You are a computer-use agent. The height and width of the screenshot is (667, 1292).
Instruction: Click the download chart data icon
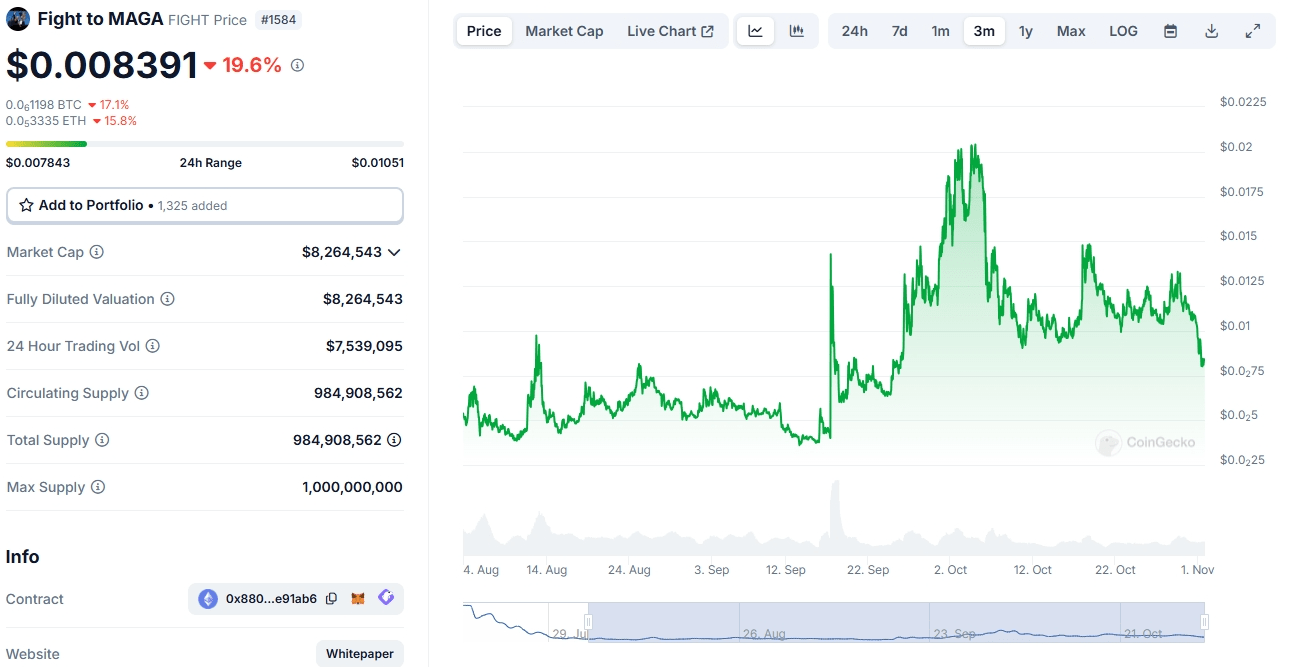point(1211,31)
